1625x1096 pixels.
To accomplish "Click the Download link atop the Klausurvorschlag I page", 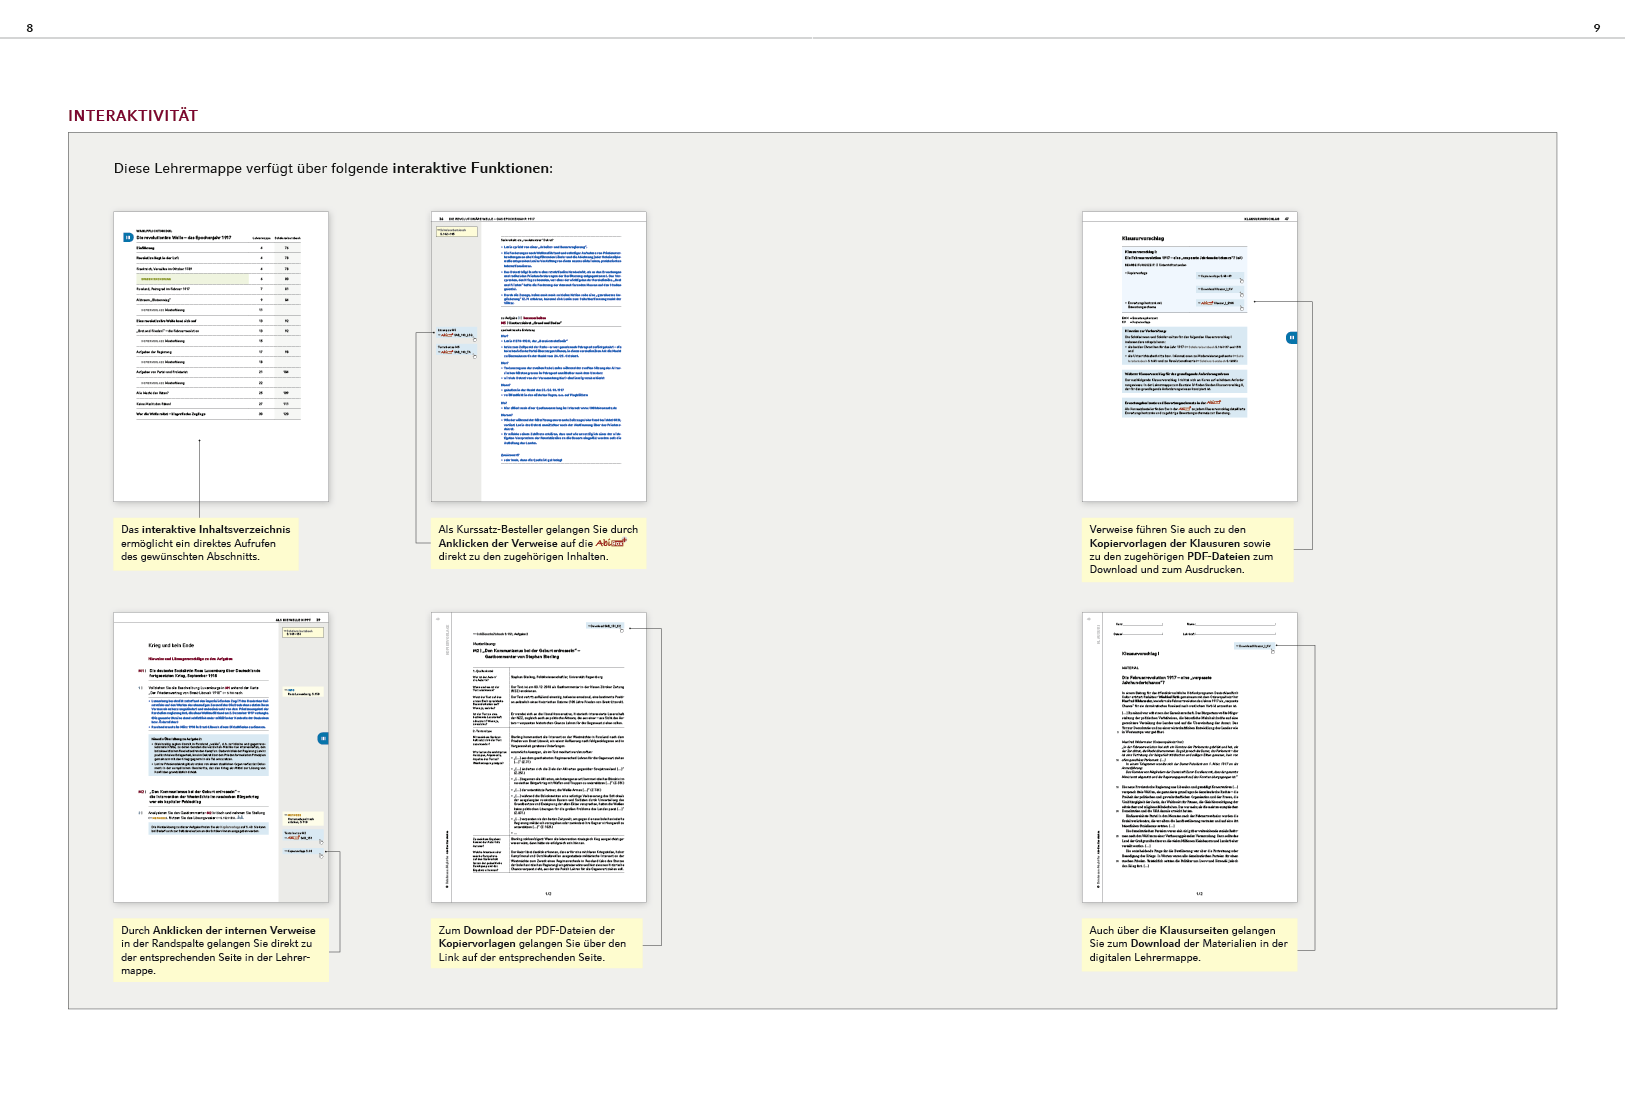I will 1254,646.
